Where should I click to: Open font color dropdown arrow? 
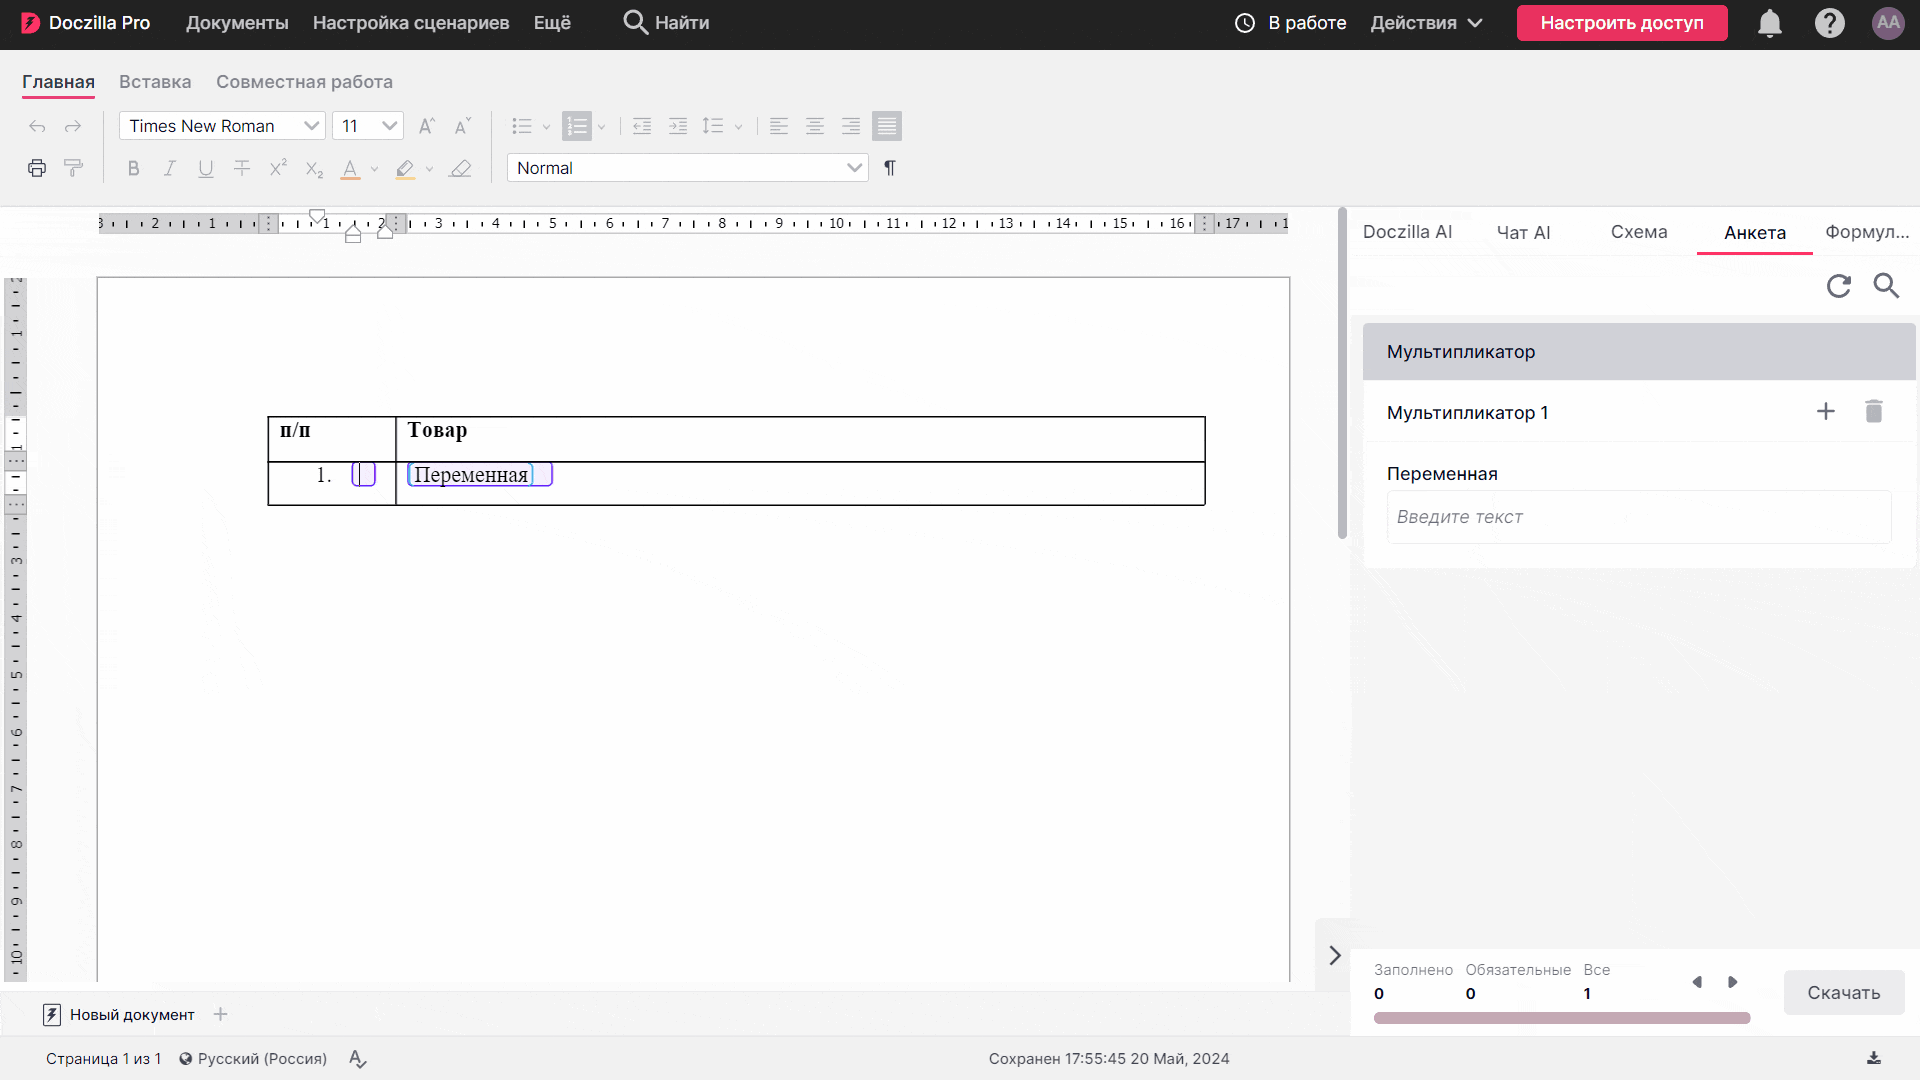click(374, 169)
